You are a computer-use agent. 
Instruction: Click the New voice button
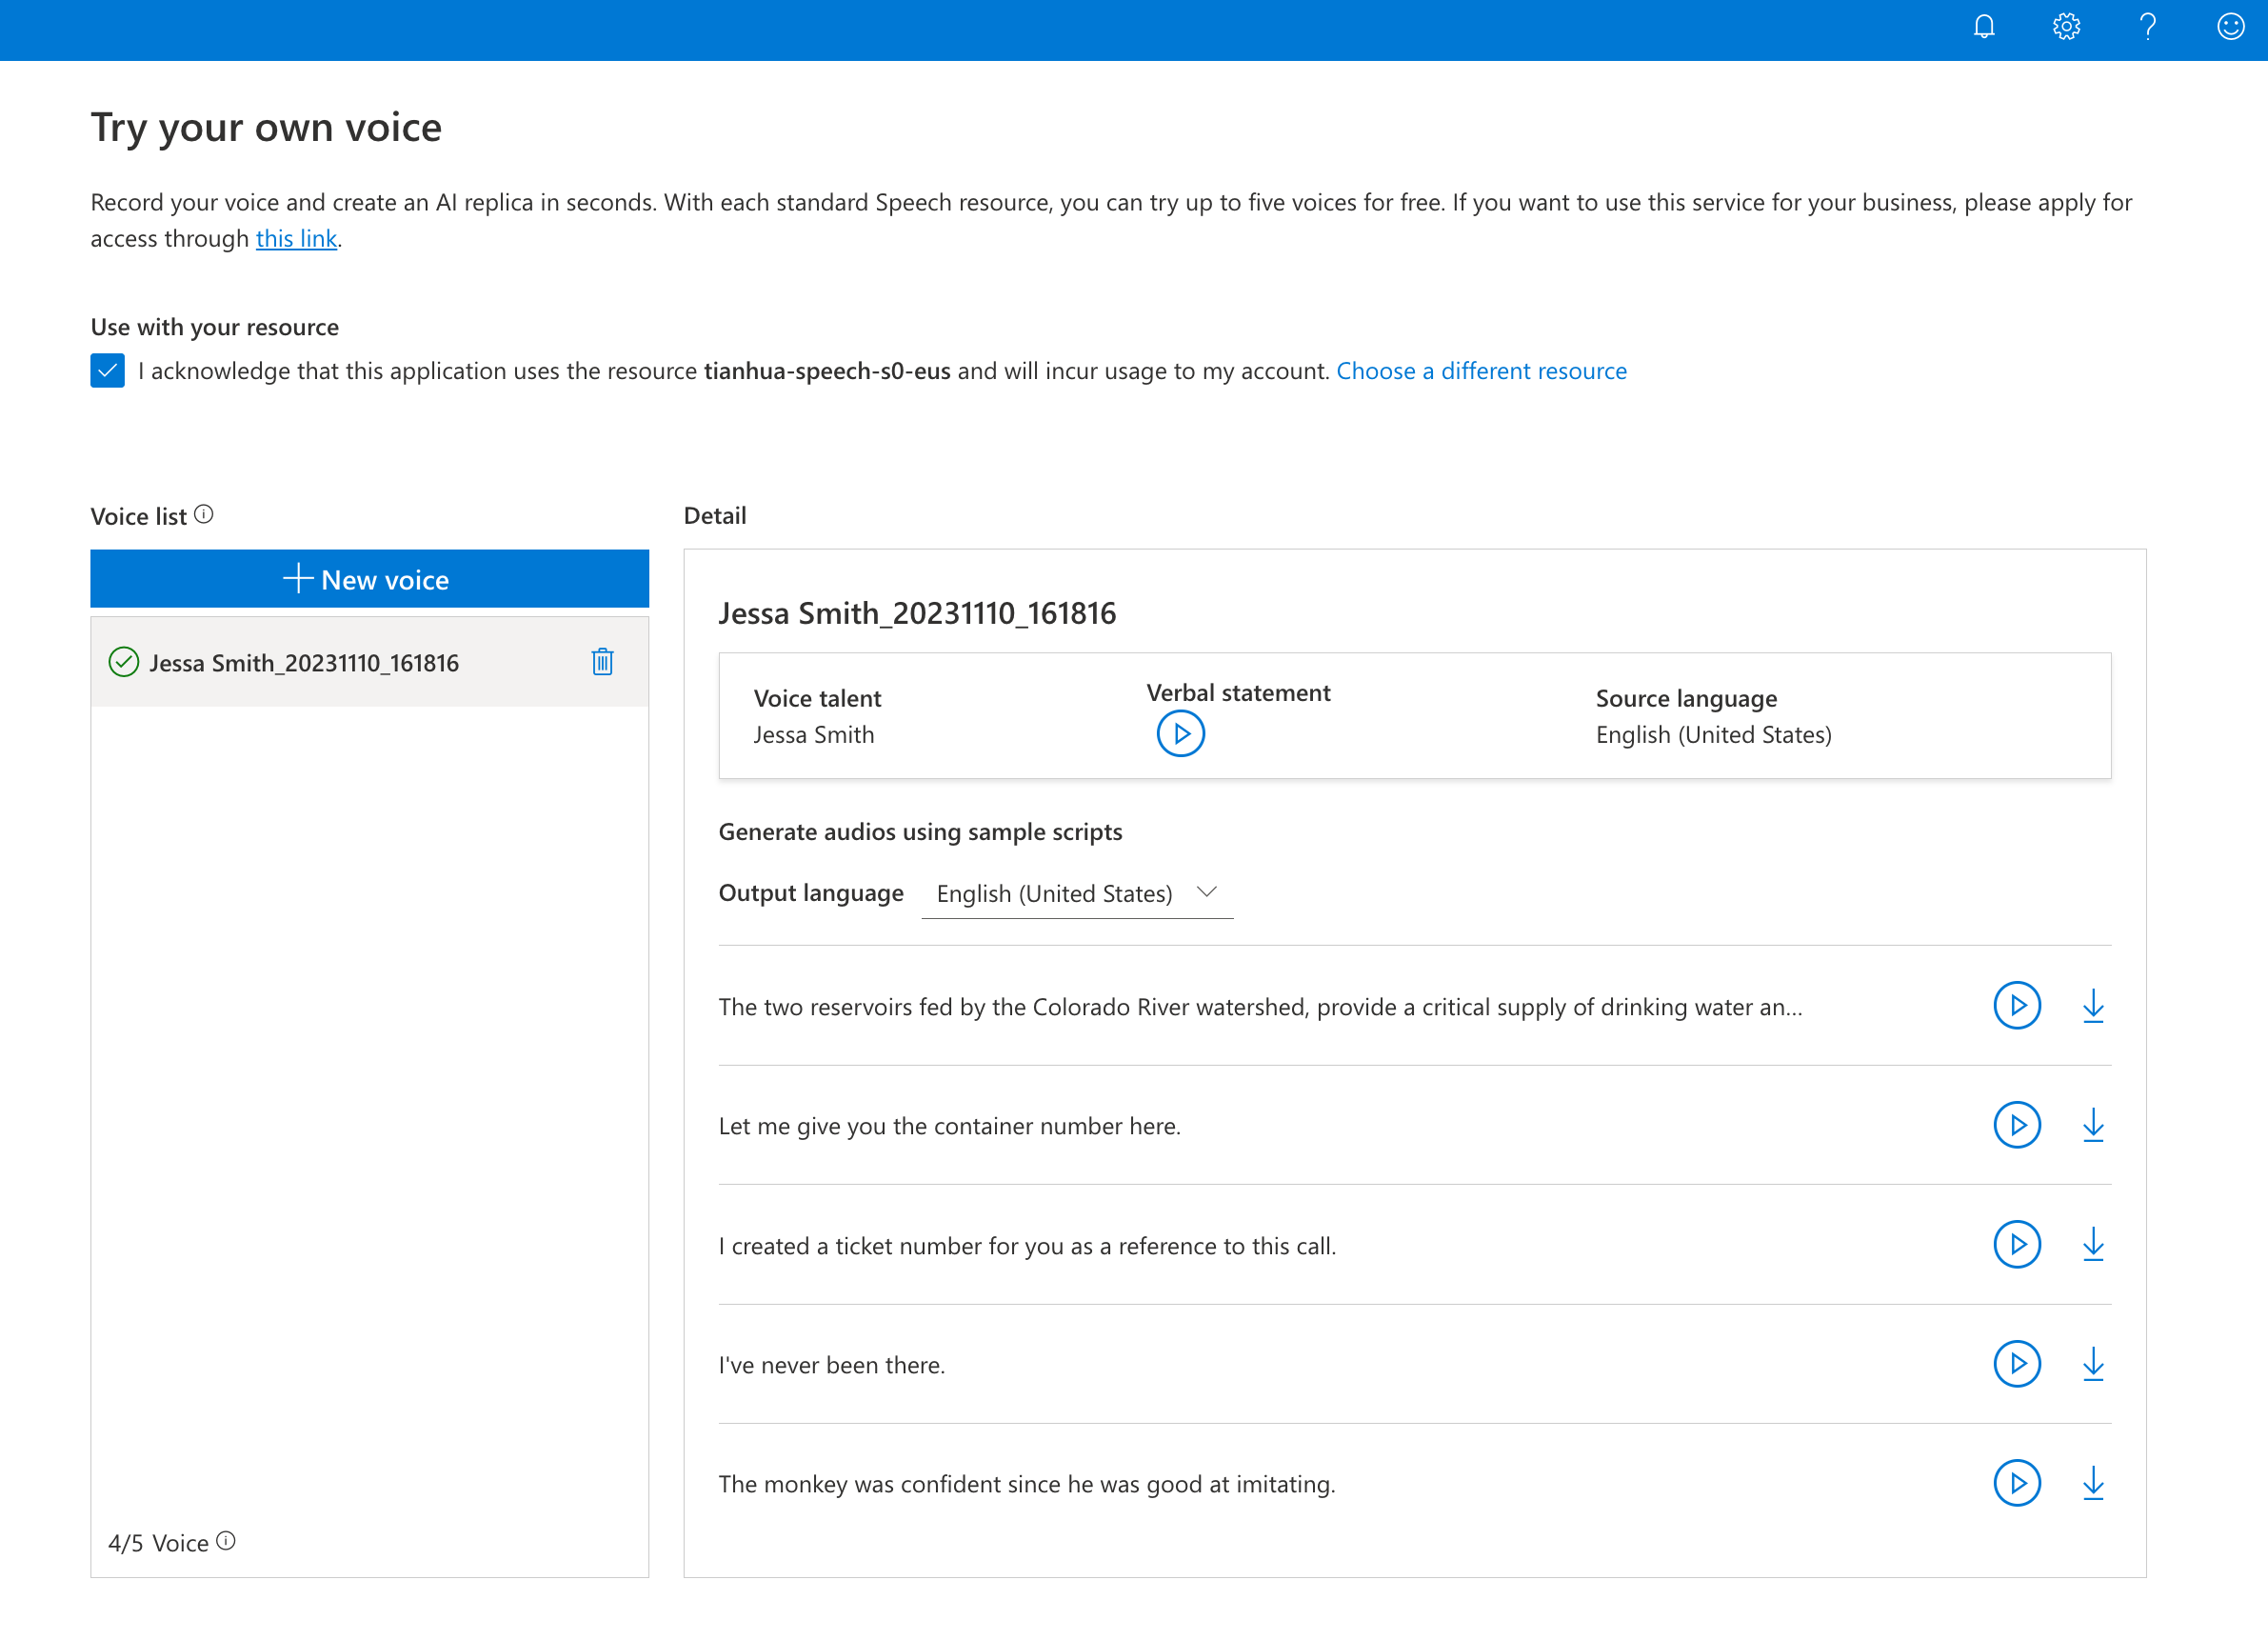tap(369, 579)
